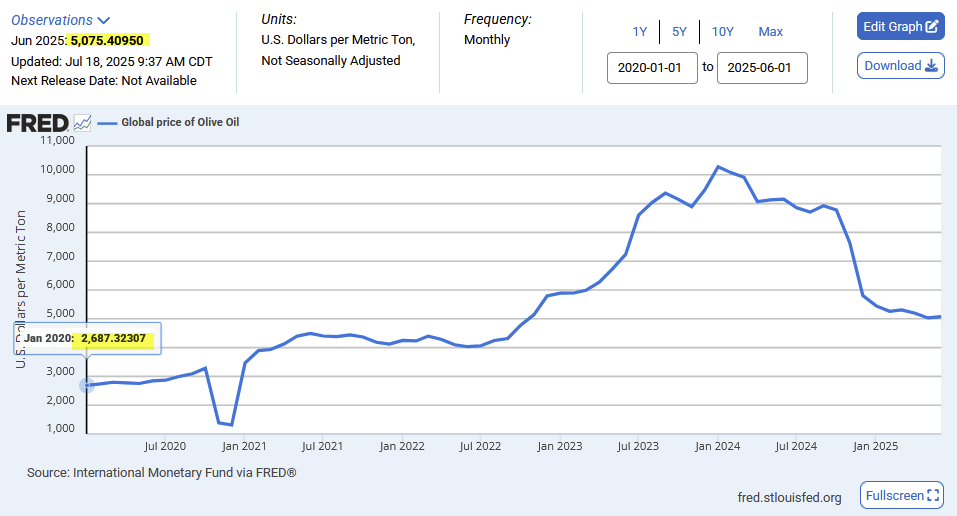957x516 pixels.
Task: Click the blue legend line for Olive Oil
Action: pos(107,123)
